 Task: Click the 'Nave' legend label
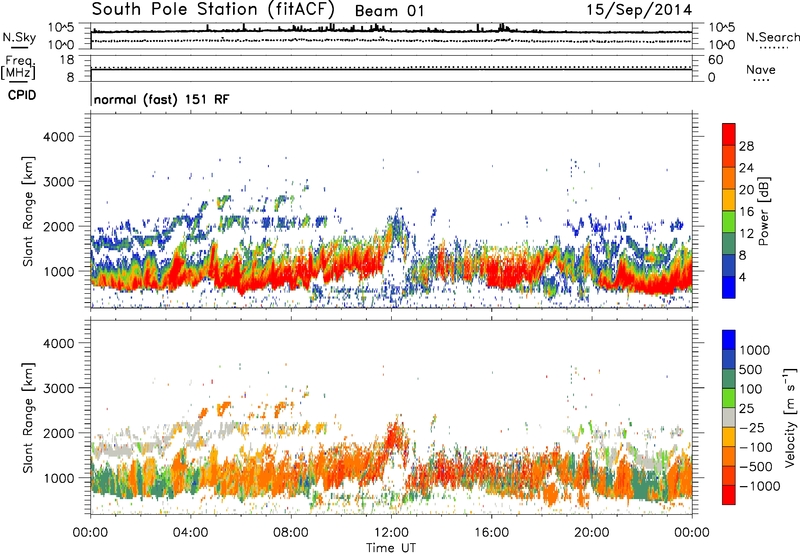click(761, 69)
